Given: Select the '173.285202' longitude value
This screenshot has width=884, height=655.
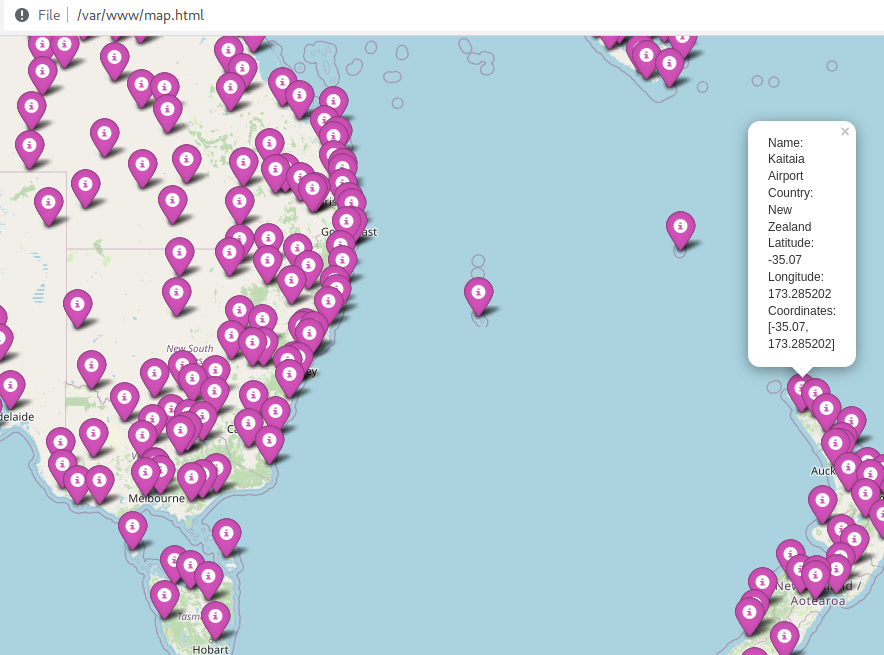Looking at the screenshot, I should (x=799, y=294).
